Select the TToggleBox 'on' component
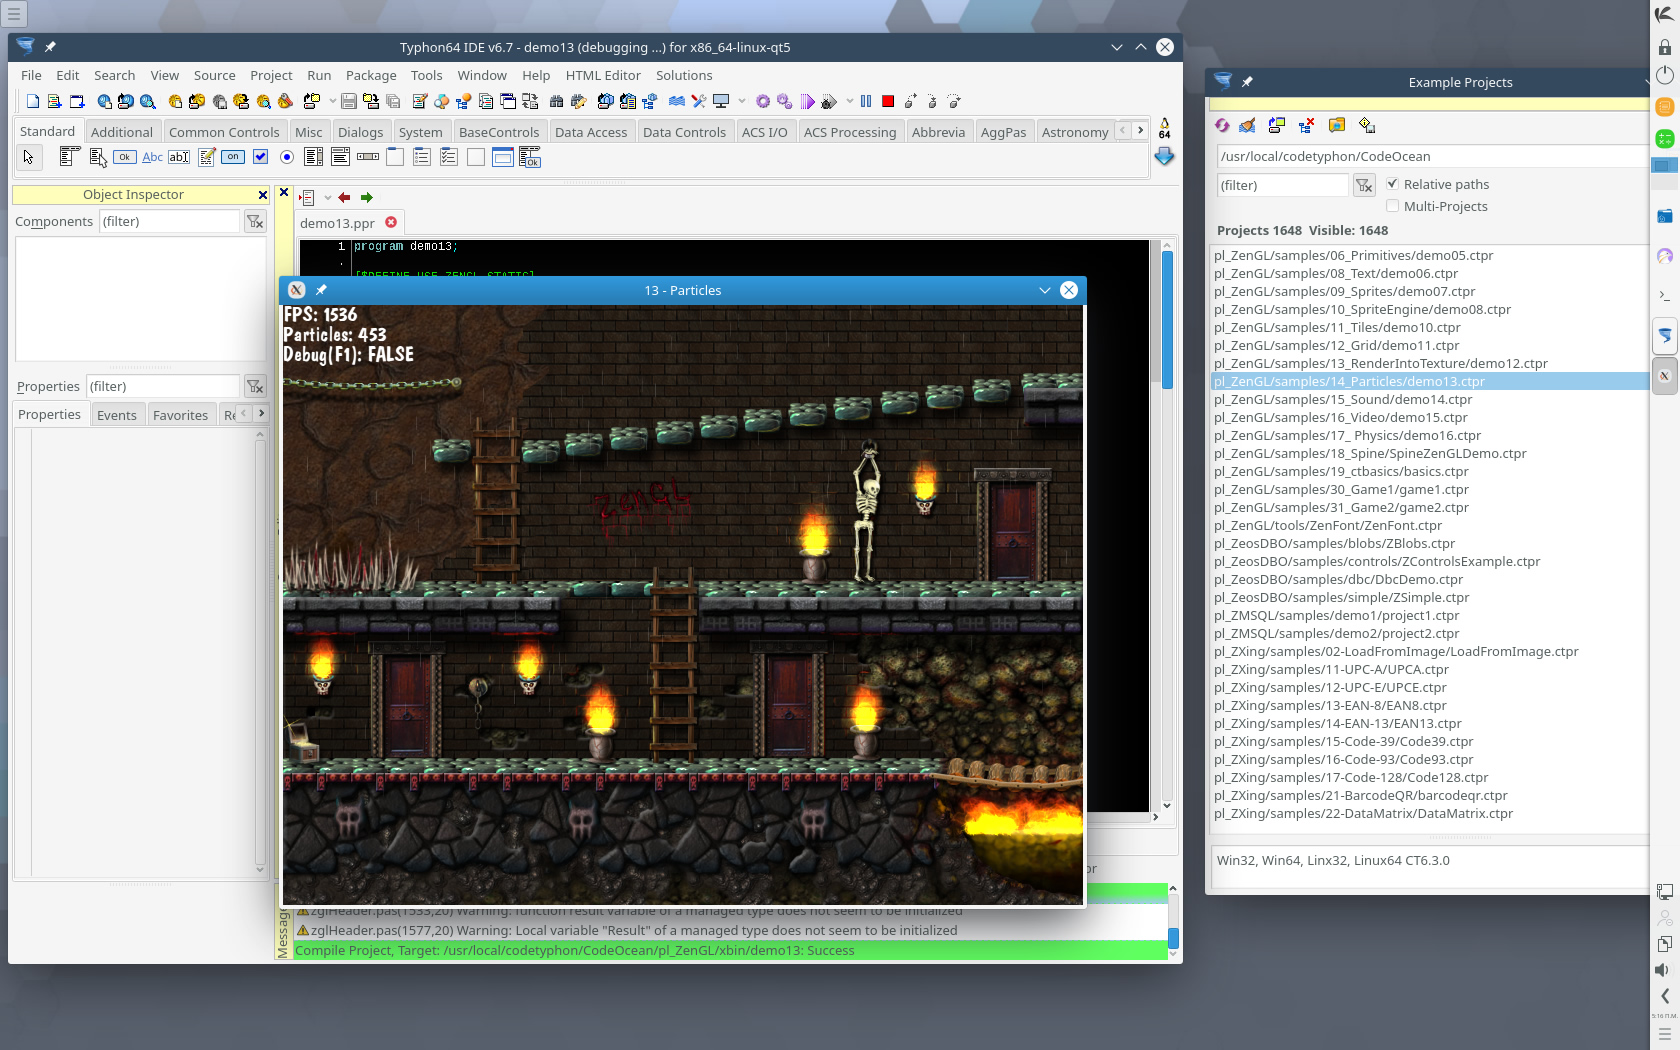The width and height of the screenshot is (1680, 1050). point(233,157)
